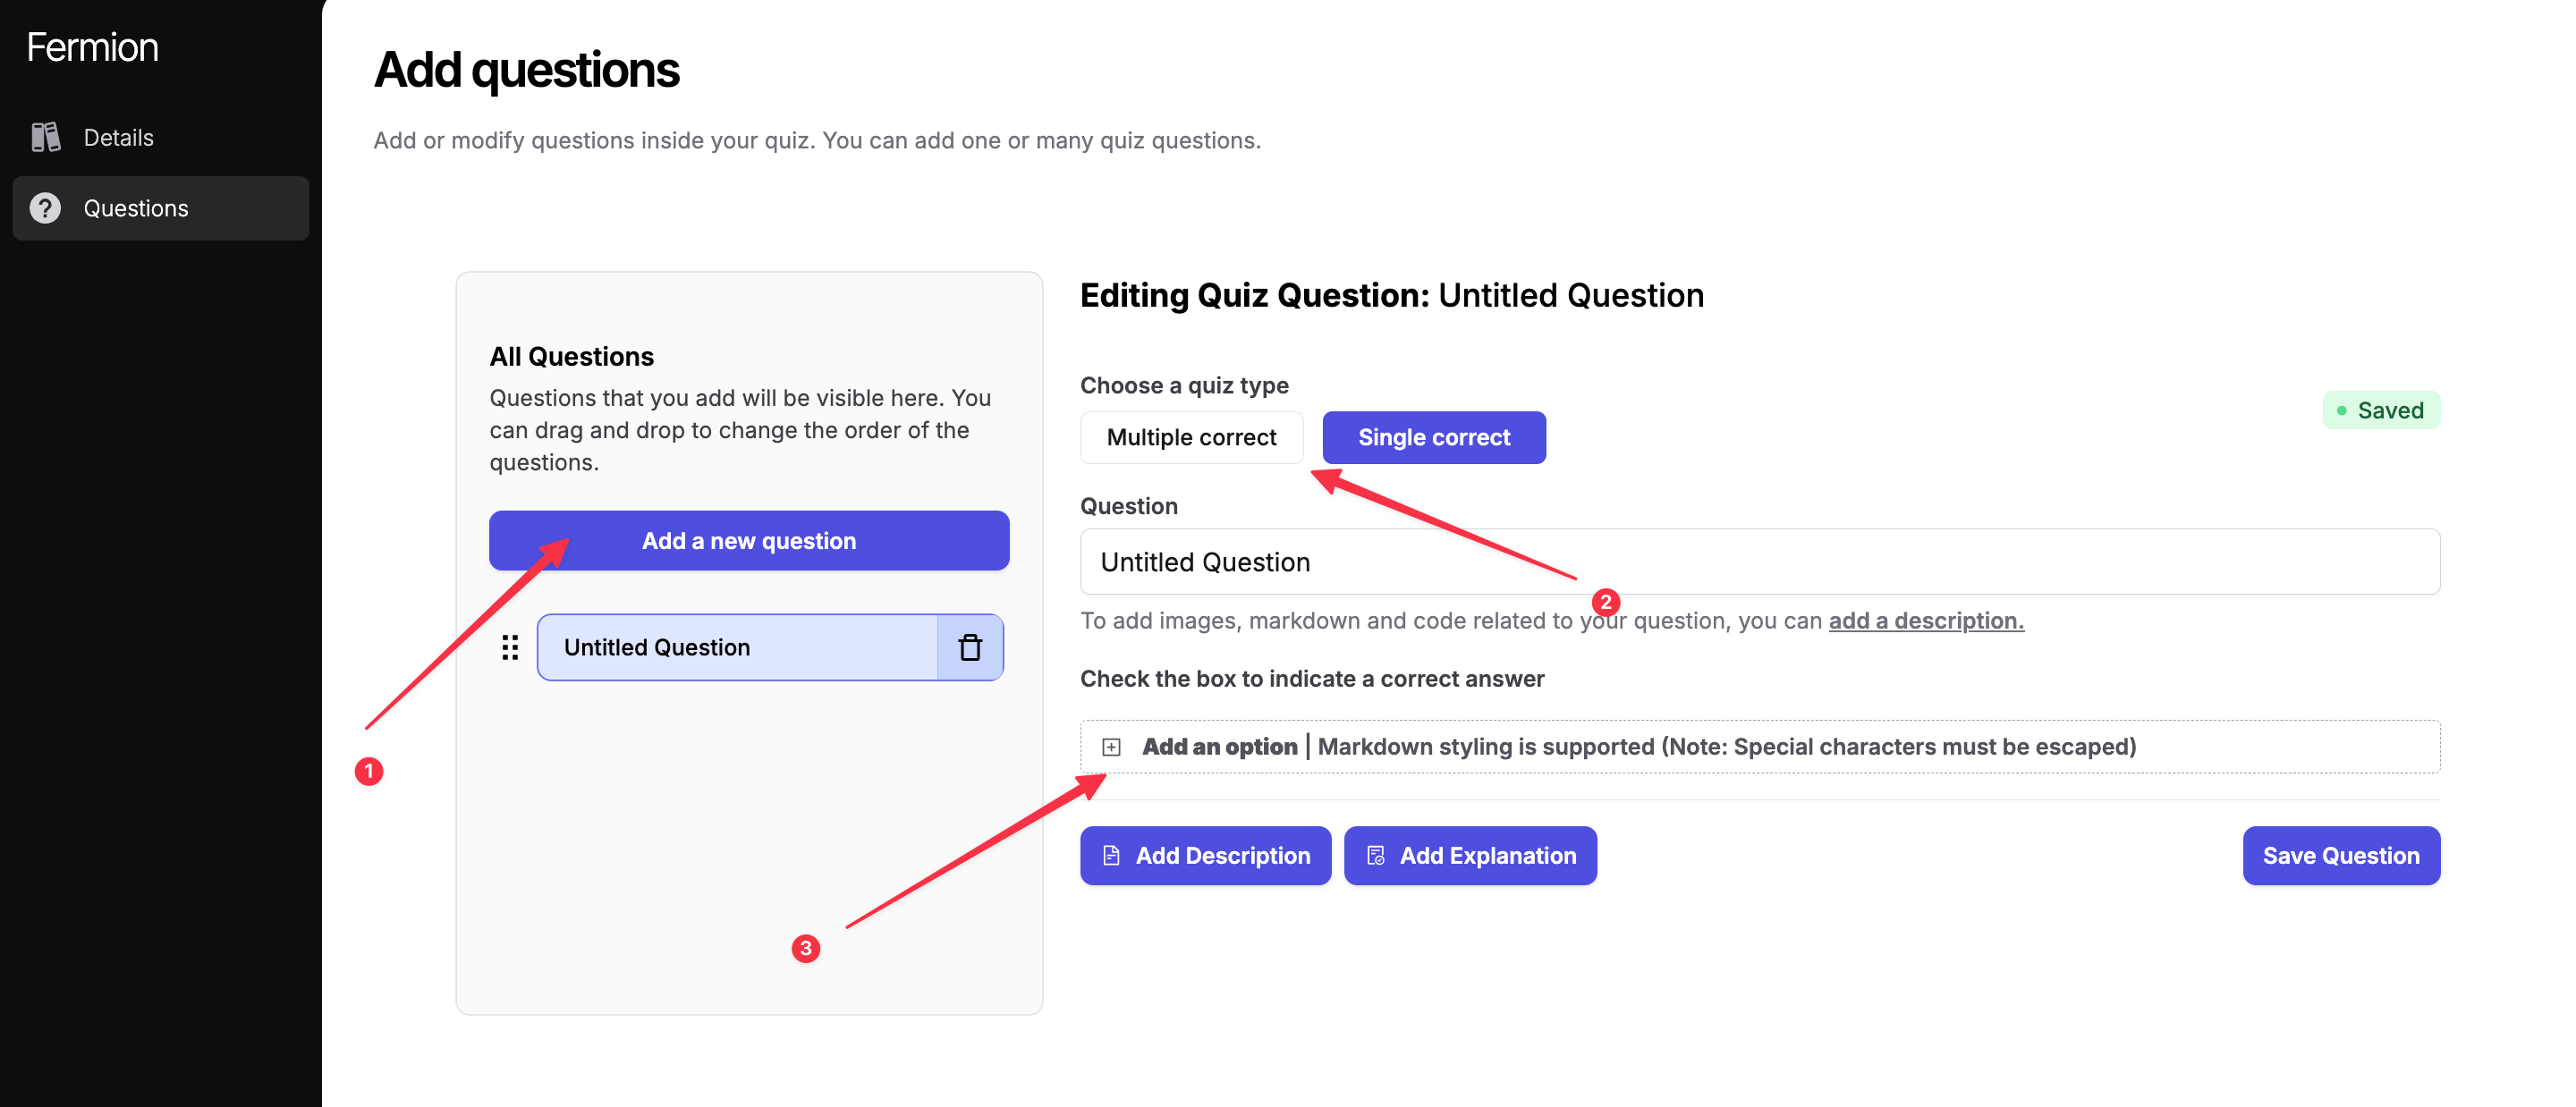The image size is (2576, 1107).
Task: Select the Multiple correct quiz type
Action: click(x=1191, y=437)
